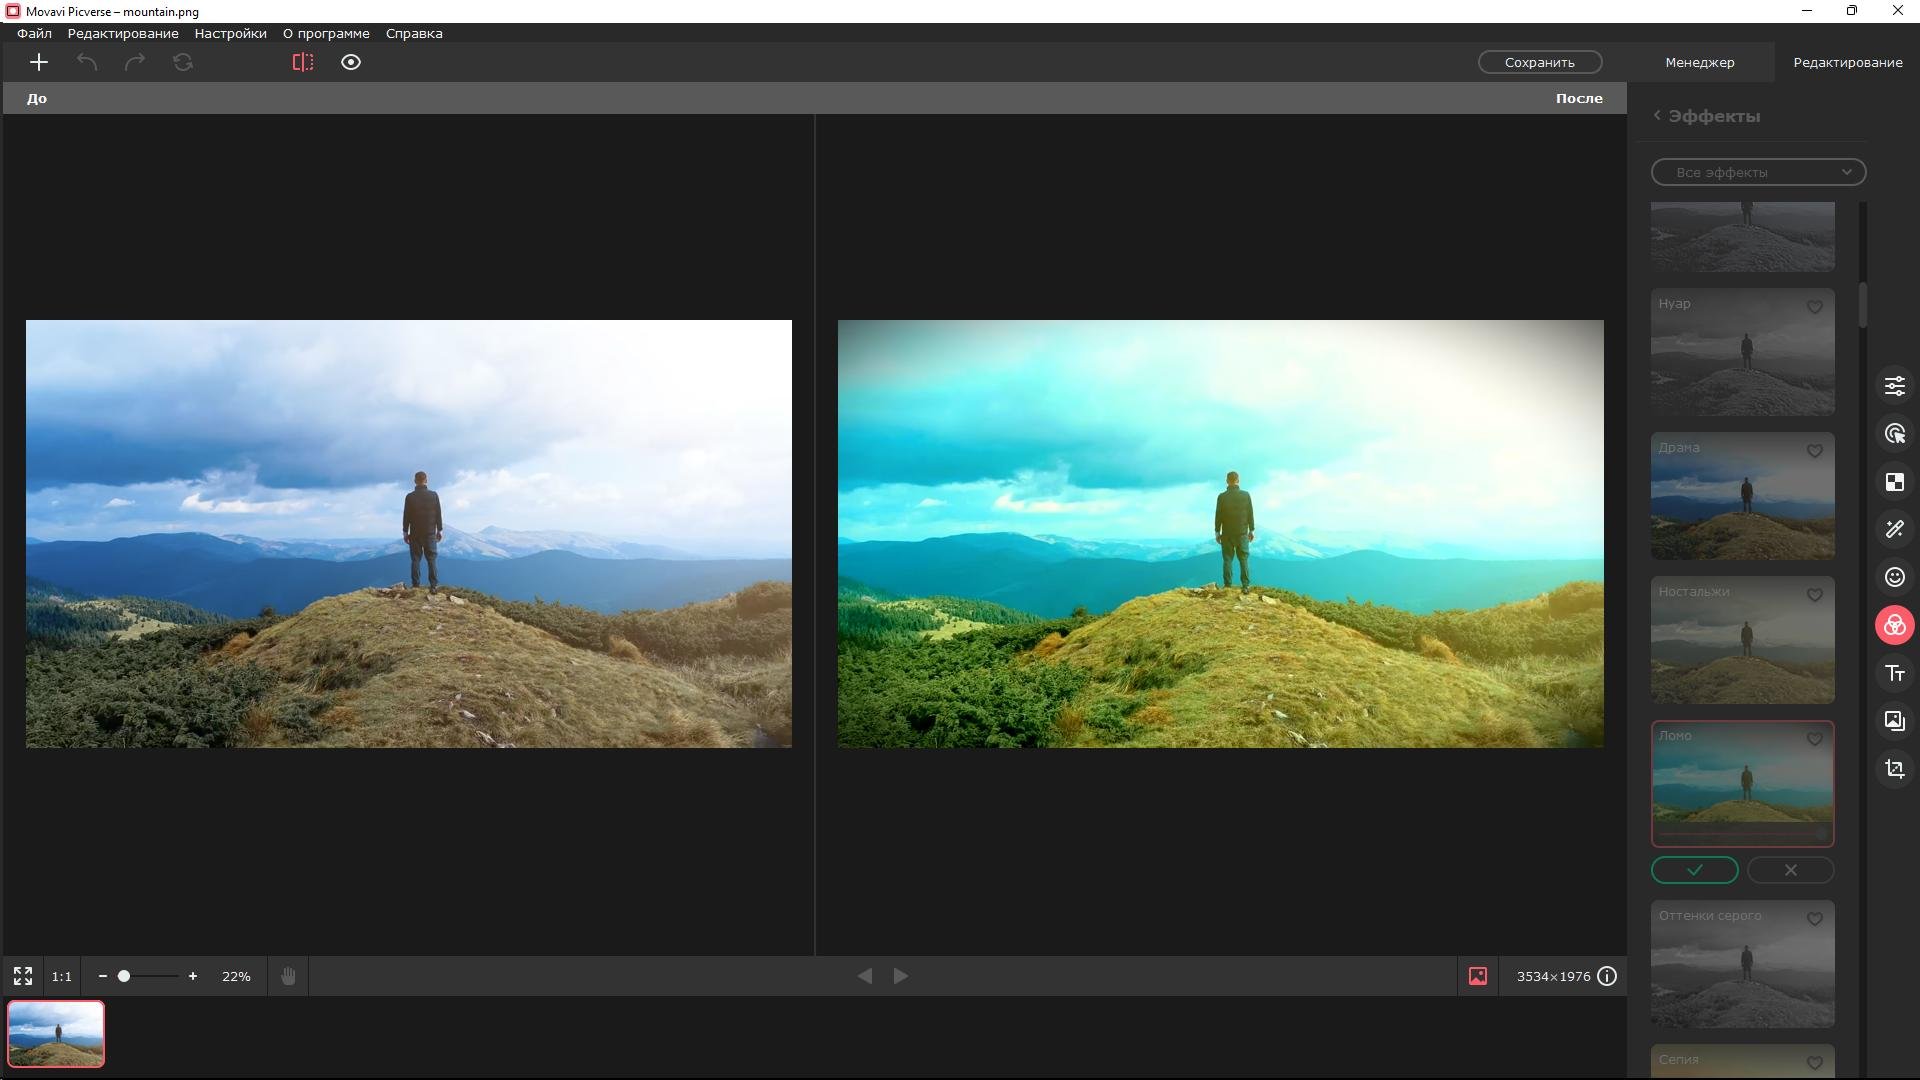Viewport: 1920px width, 1080px height.
Task: Favorite the Драма effect heart
Action: [1814, 451]
